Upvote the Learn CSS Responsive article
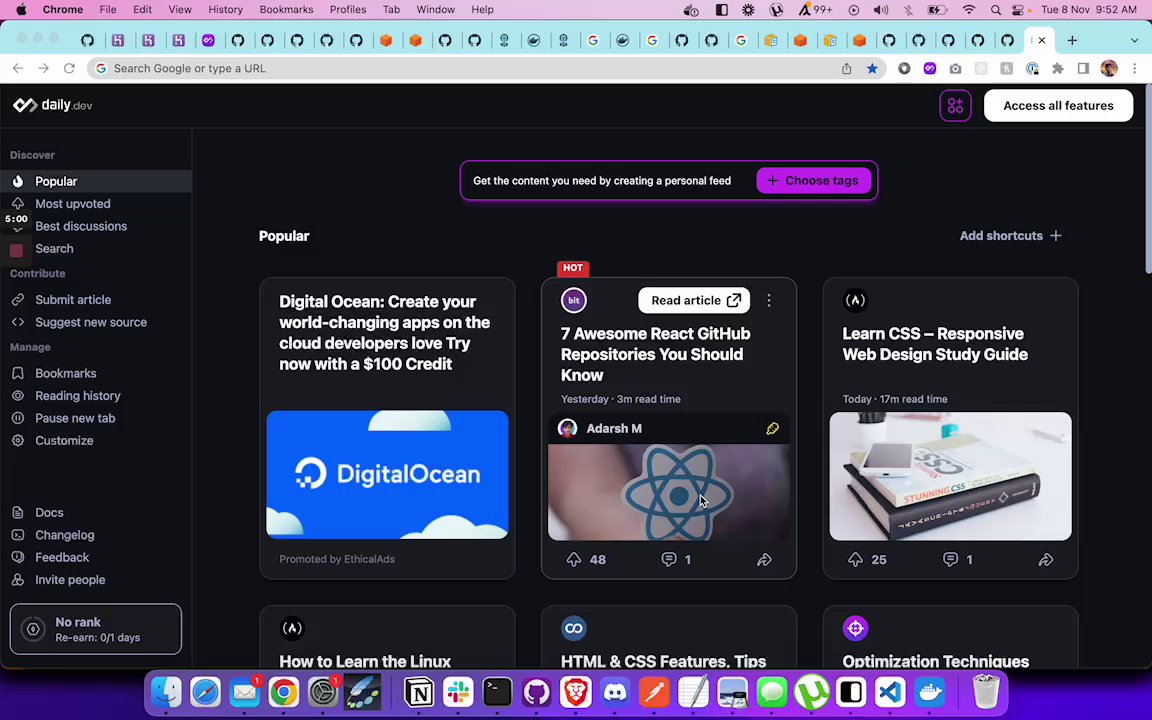Viewport: 1152px width, 720px height. [x=855, y=560]
